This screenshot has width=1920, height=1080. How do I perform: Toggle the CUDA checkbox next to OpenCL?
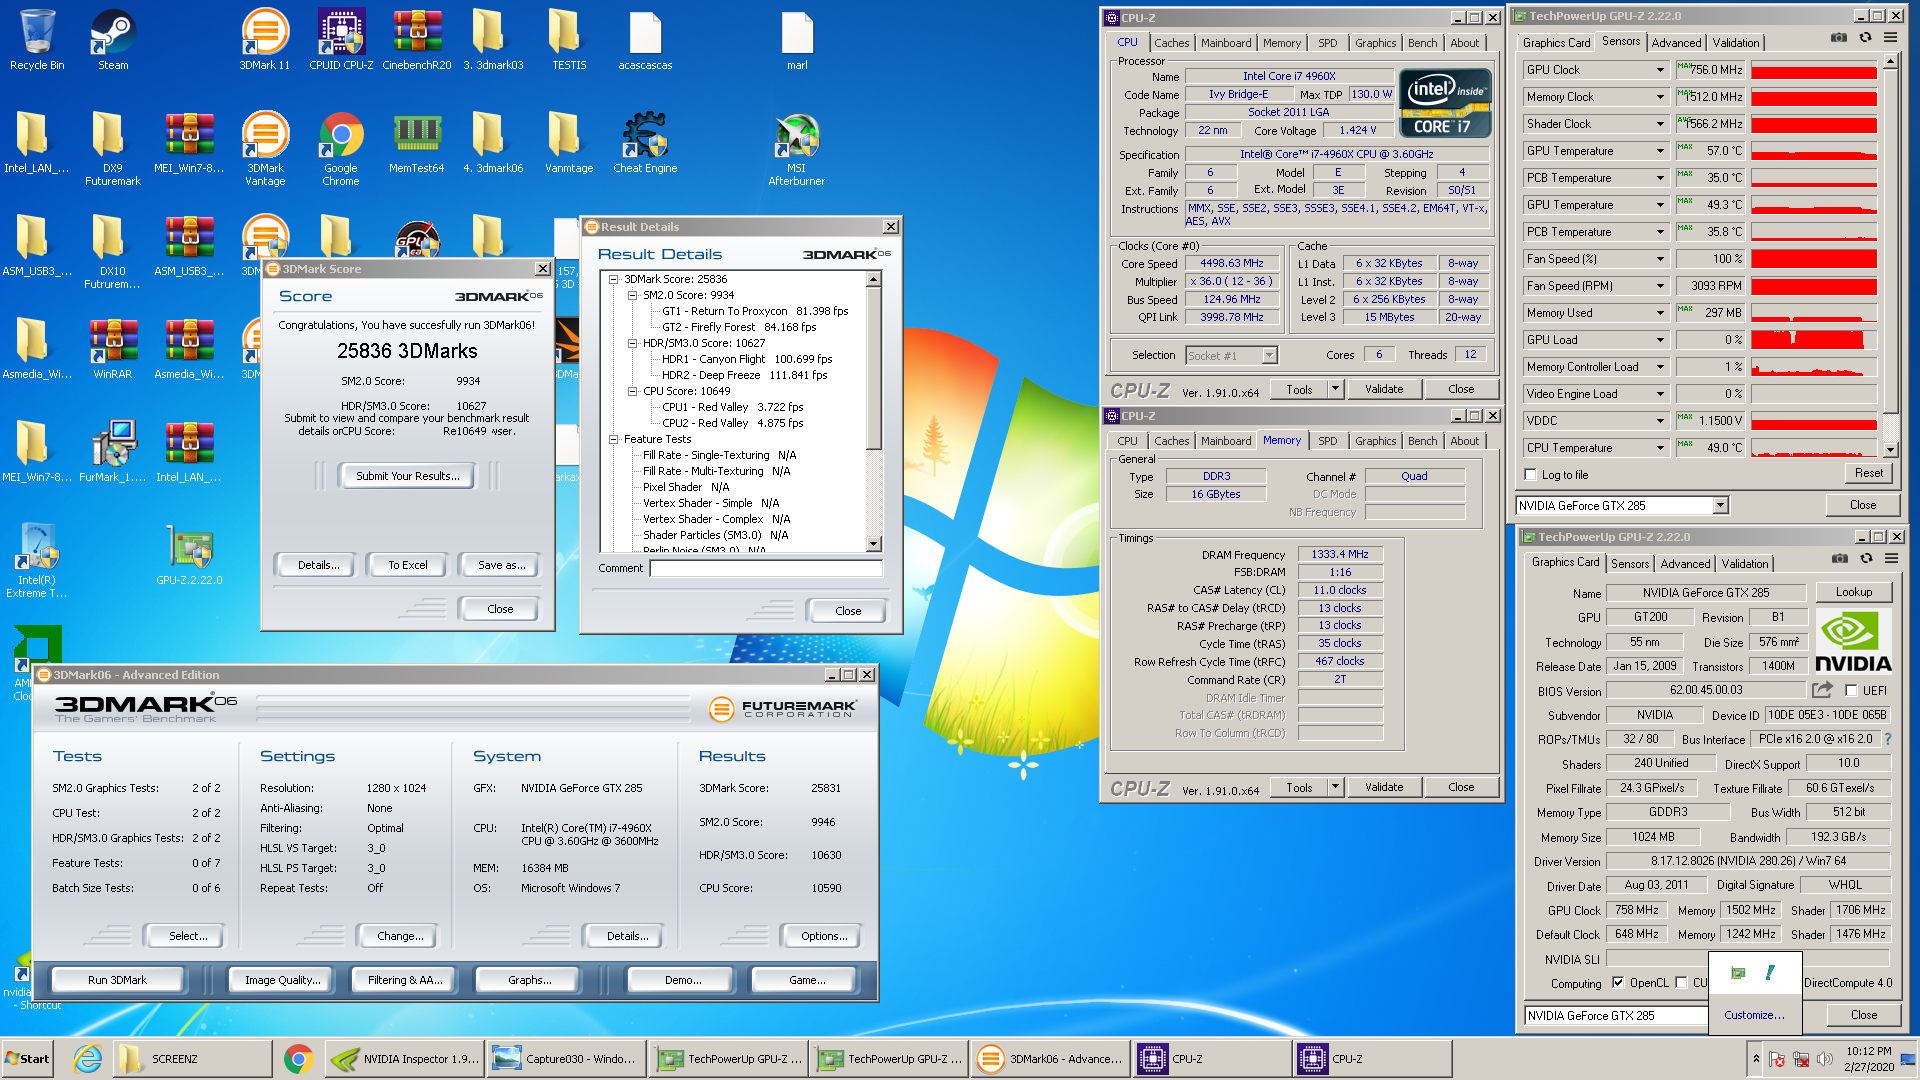click(x=1681, y=983)
